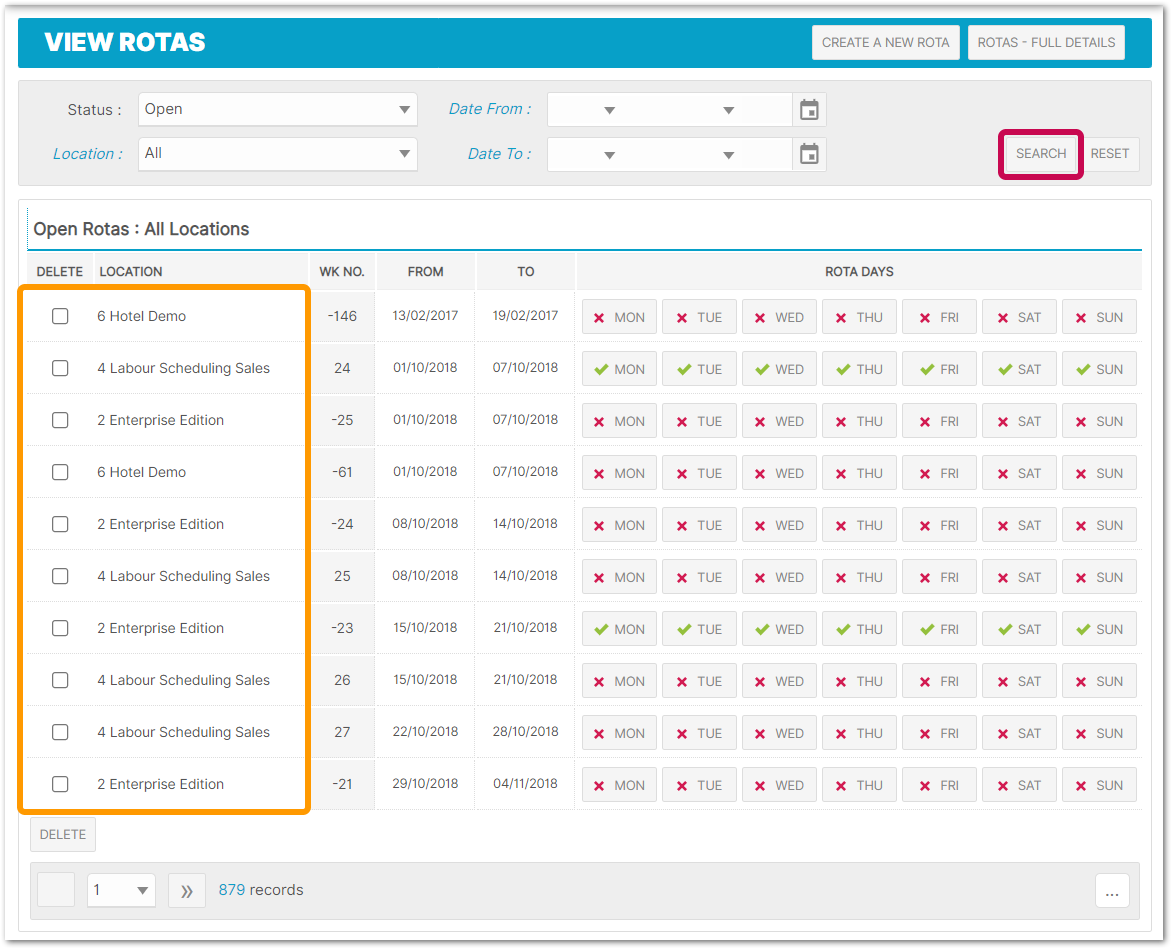Open the Date From calendar picker
This screenshot has height=949, width=1172.
click(809, 110)
